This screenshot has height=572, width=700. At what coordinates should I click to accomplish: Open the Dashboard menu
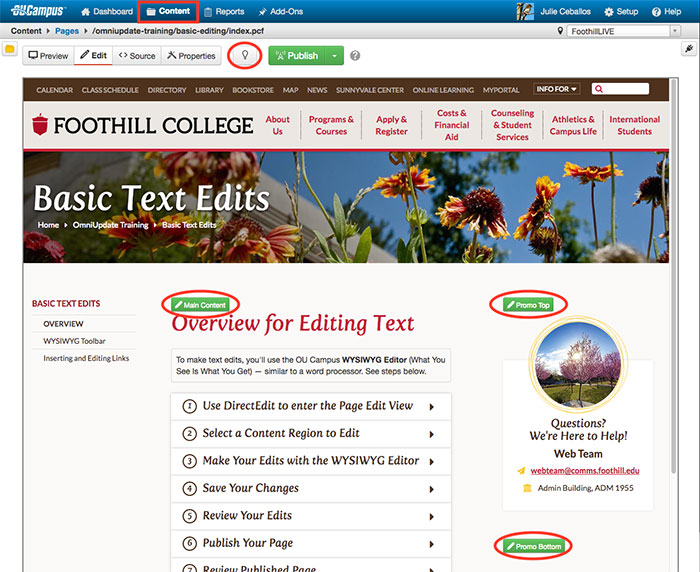point(107,12)
